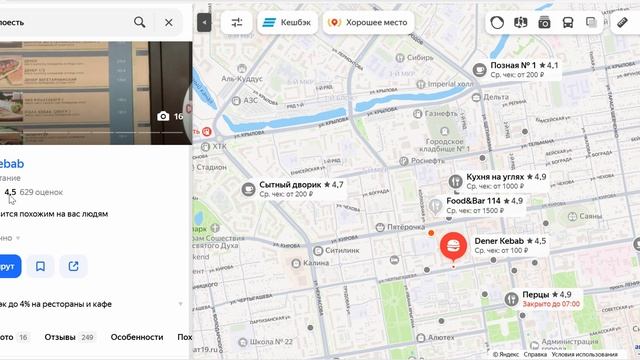The height and width of the screenshot is (360, 640).
Task: Toggle the Хорошее место filter chip
Action: (369, 22)
